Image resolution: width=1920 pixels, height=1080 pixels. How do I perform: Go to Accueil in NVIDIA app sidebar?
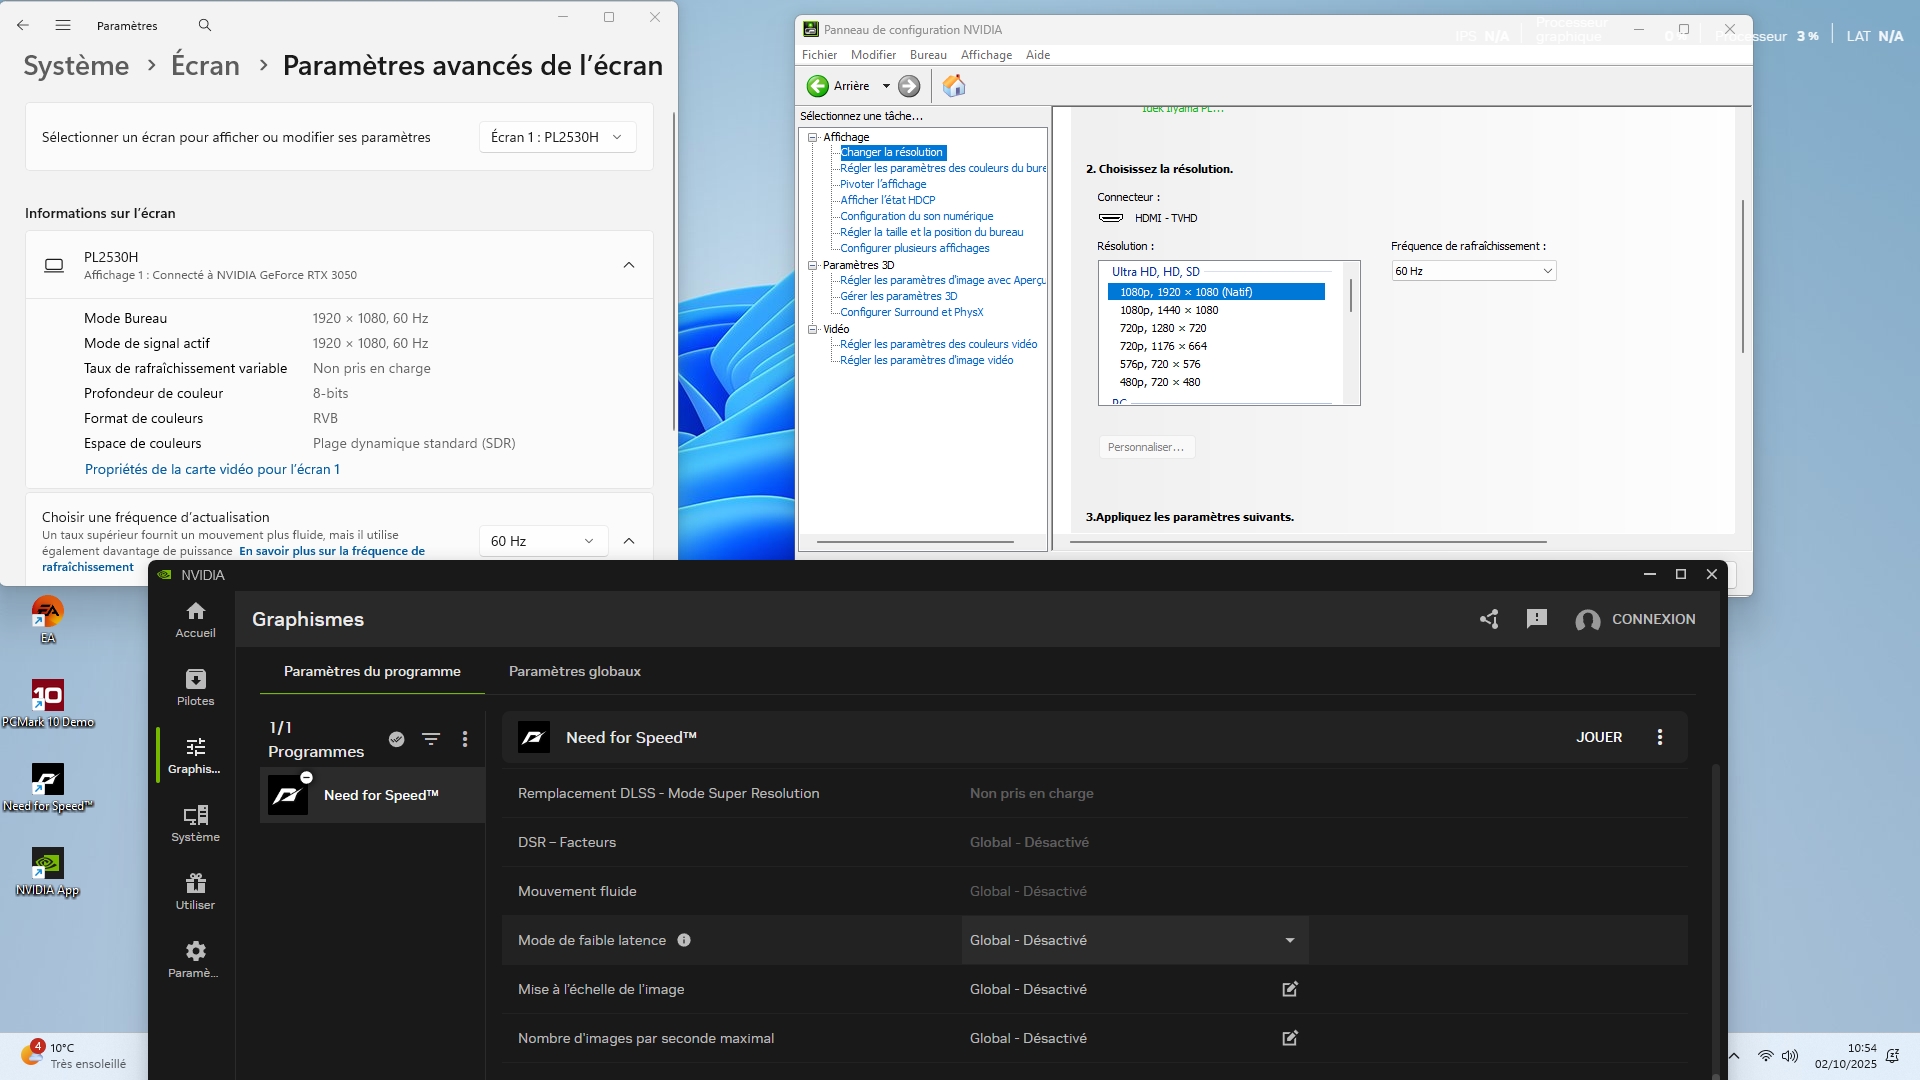[x=195, y=619]
